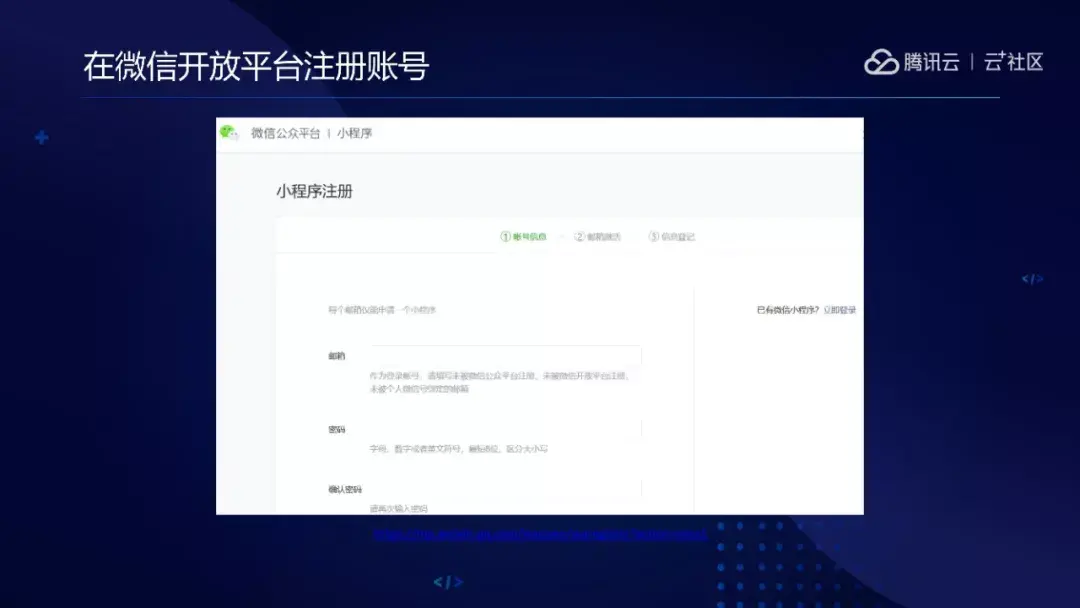Focus the 确认密码 confirm password field
The image size is (1080, 608).
tap(506, 489)
